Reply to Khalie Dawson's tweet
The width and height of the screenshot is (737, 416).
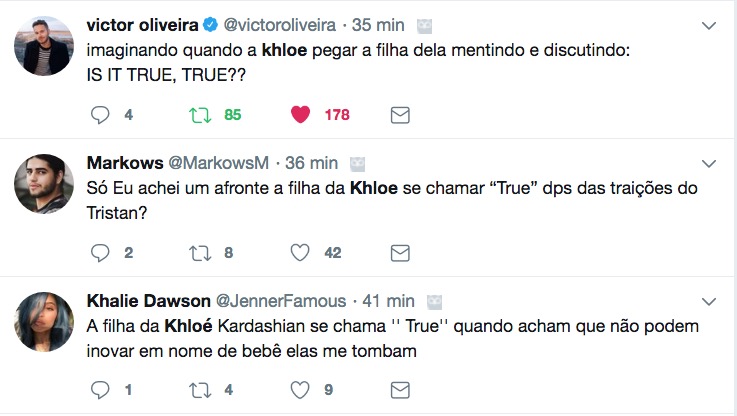point(100,390)
